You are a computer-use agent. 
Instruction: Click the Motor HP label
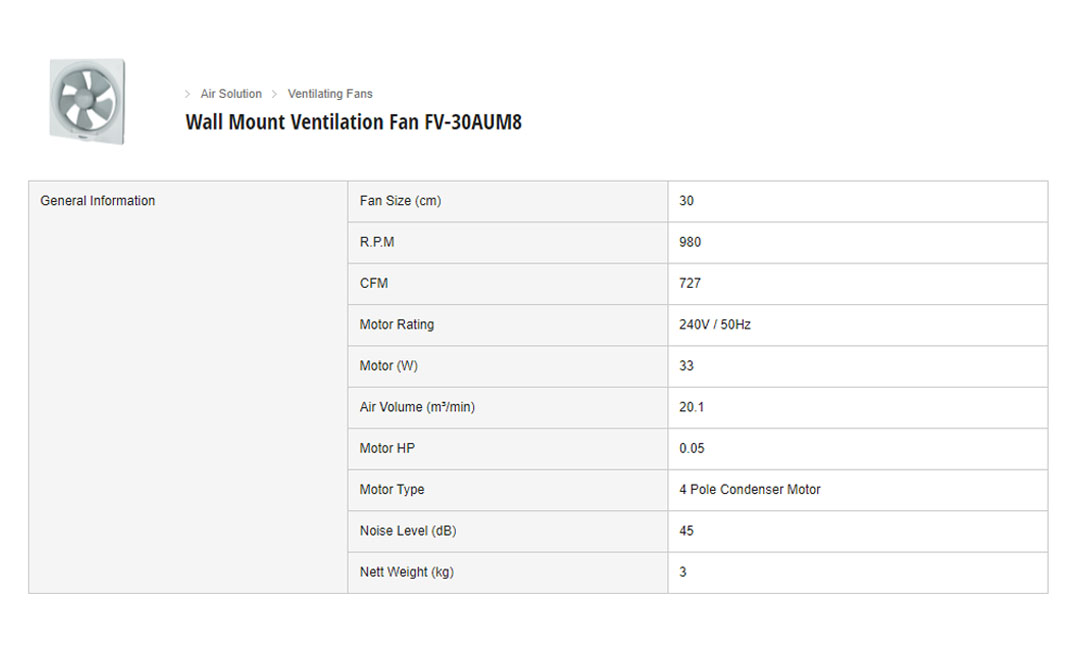387,448
